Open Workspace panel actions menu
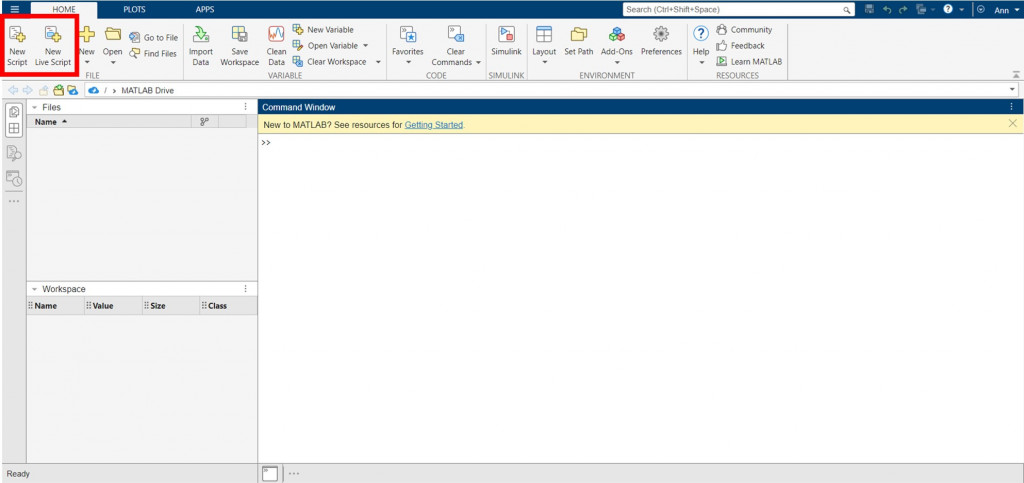This screenshot has width=1024, height=483. click(246, 288)
